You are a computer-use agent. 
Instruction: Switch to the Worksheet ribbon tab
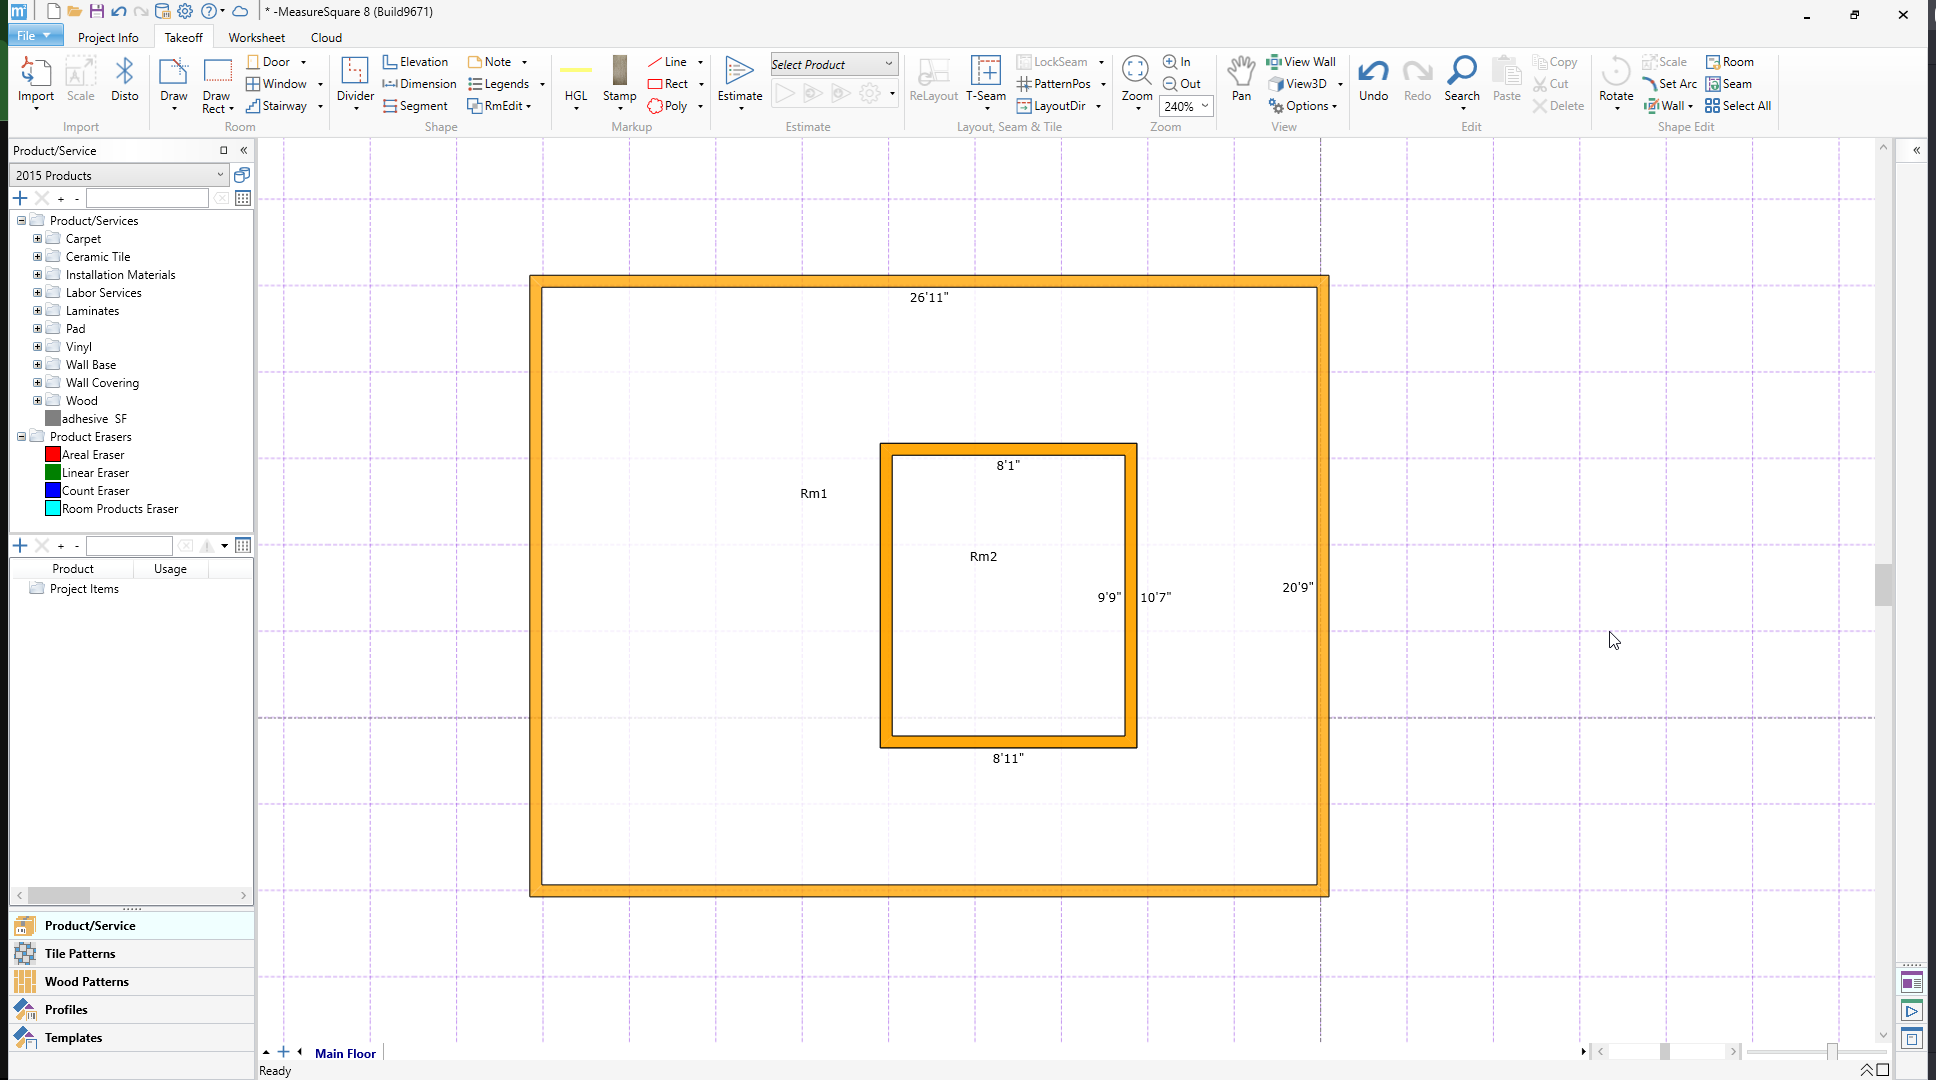(x=256, y=37)
